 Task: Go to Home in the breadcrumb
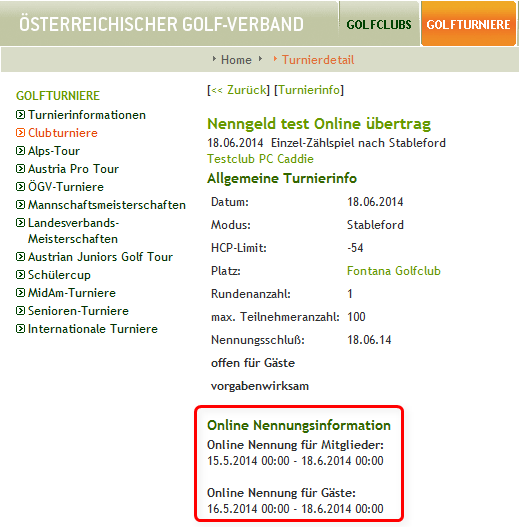(236, 60)
